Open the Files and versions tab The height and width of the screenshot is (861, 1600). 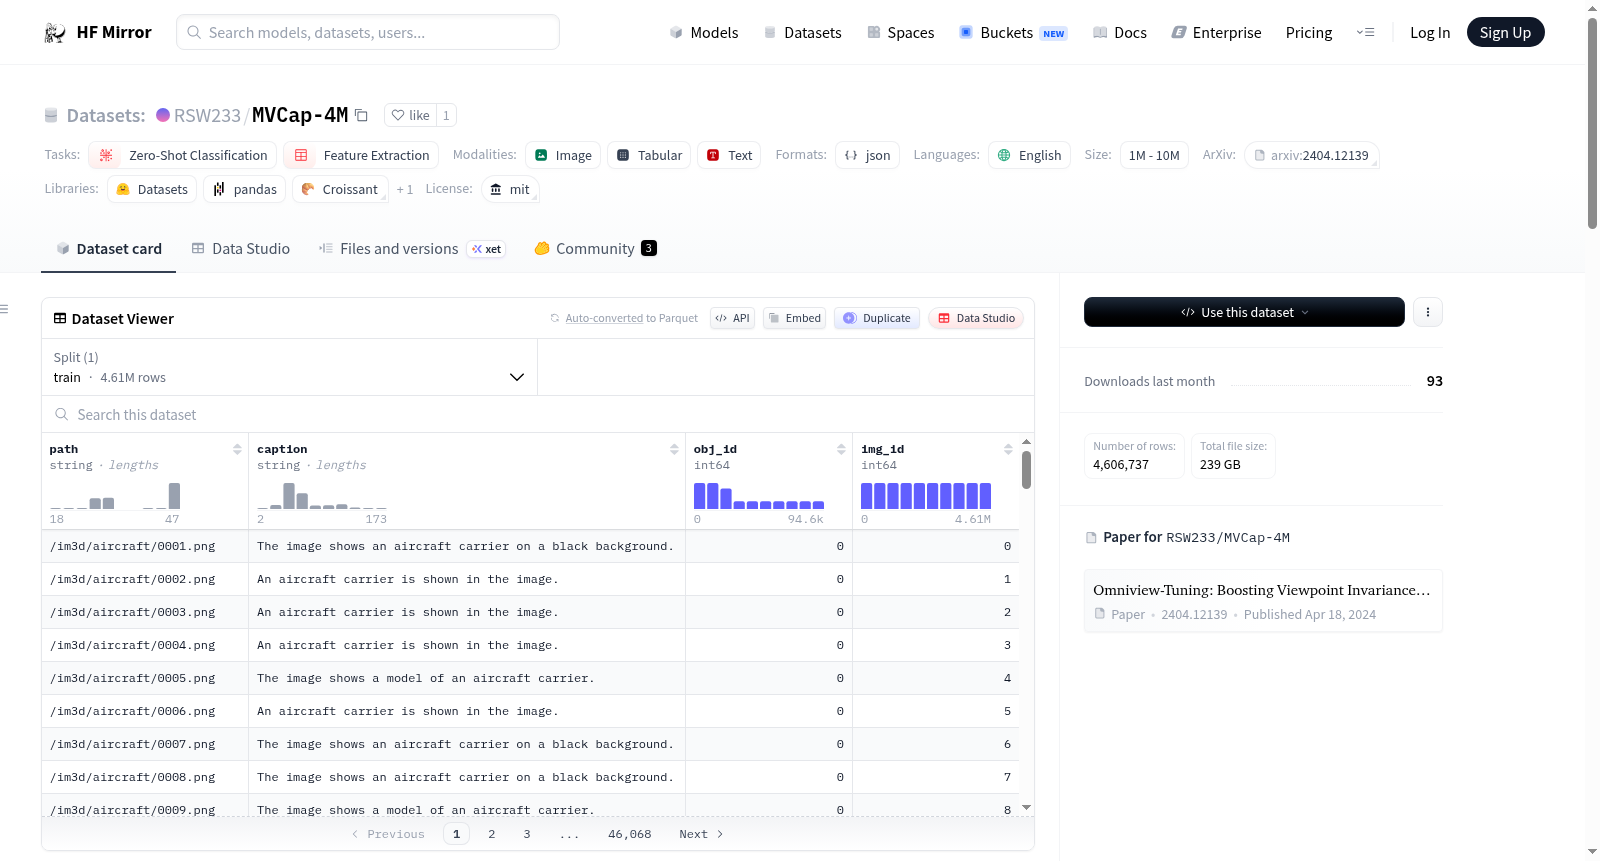pos(412,249)
